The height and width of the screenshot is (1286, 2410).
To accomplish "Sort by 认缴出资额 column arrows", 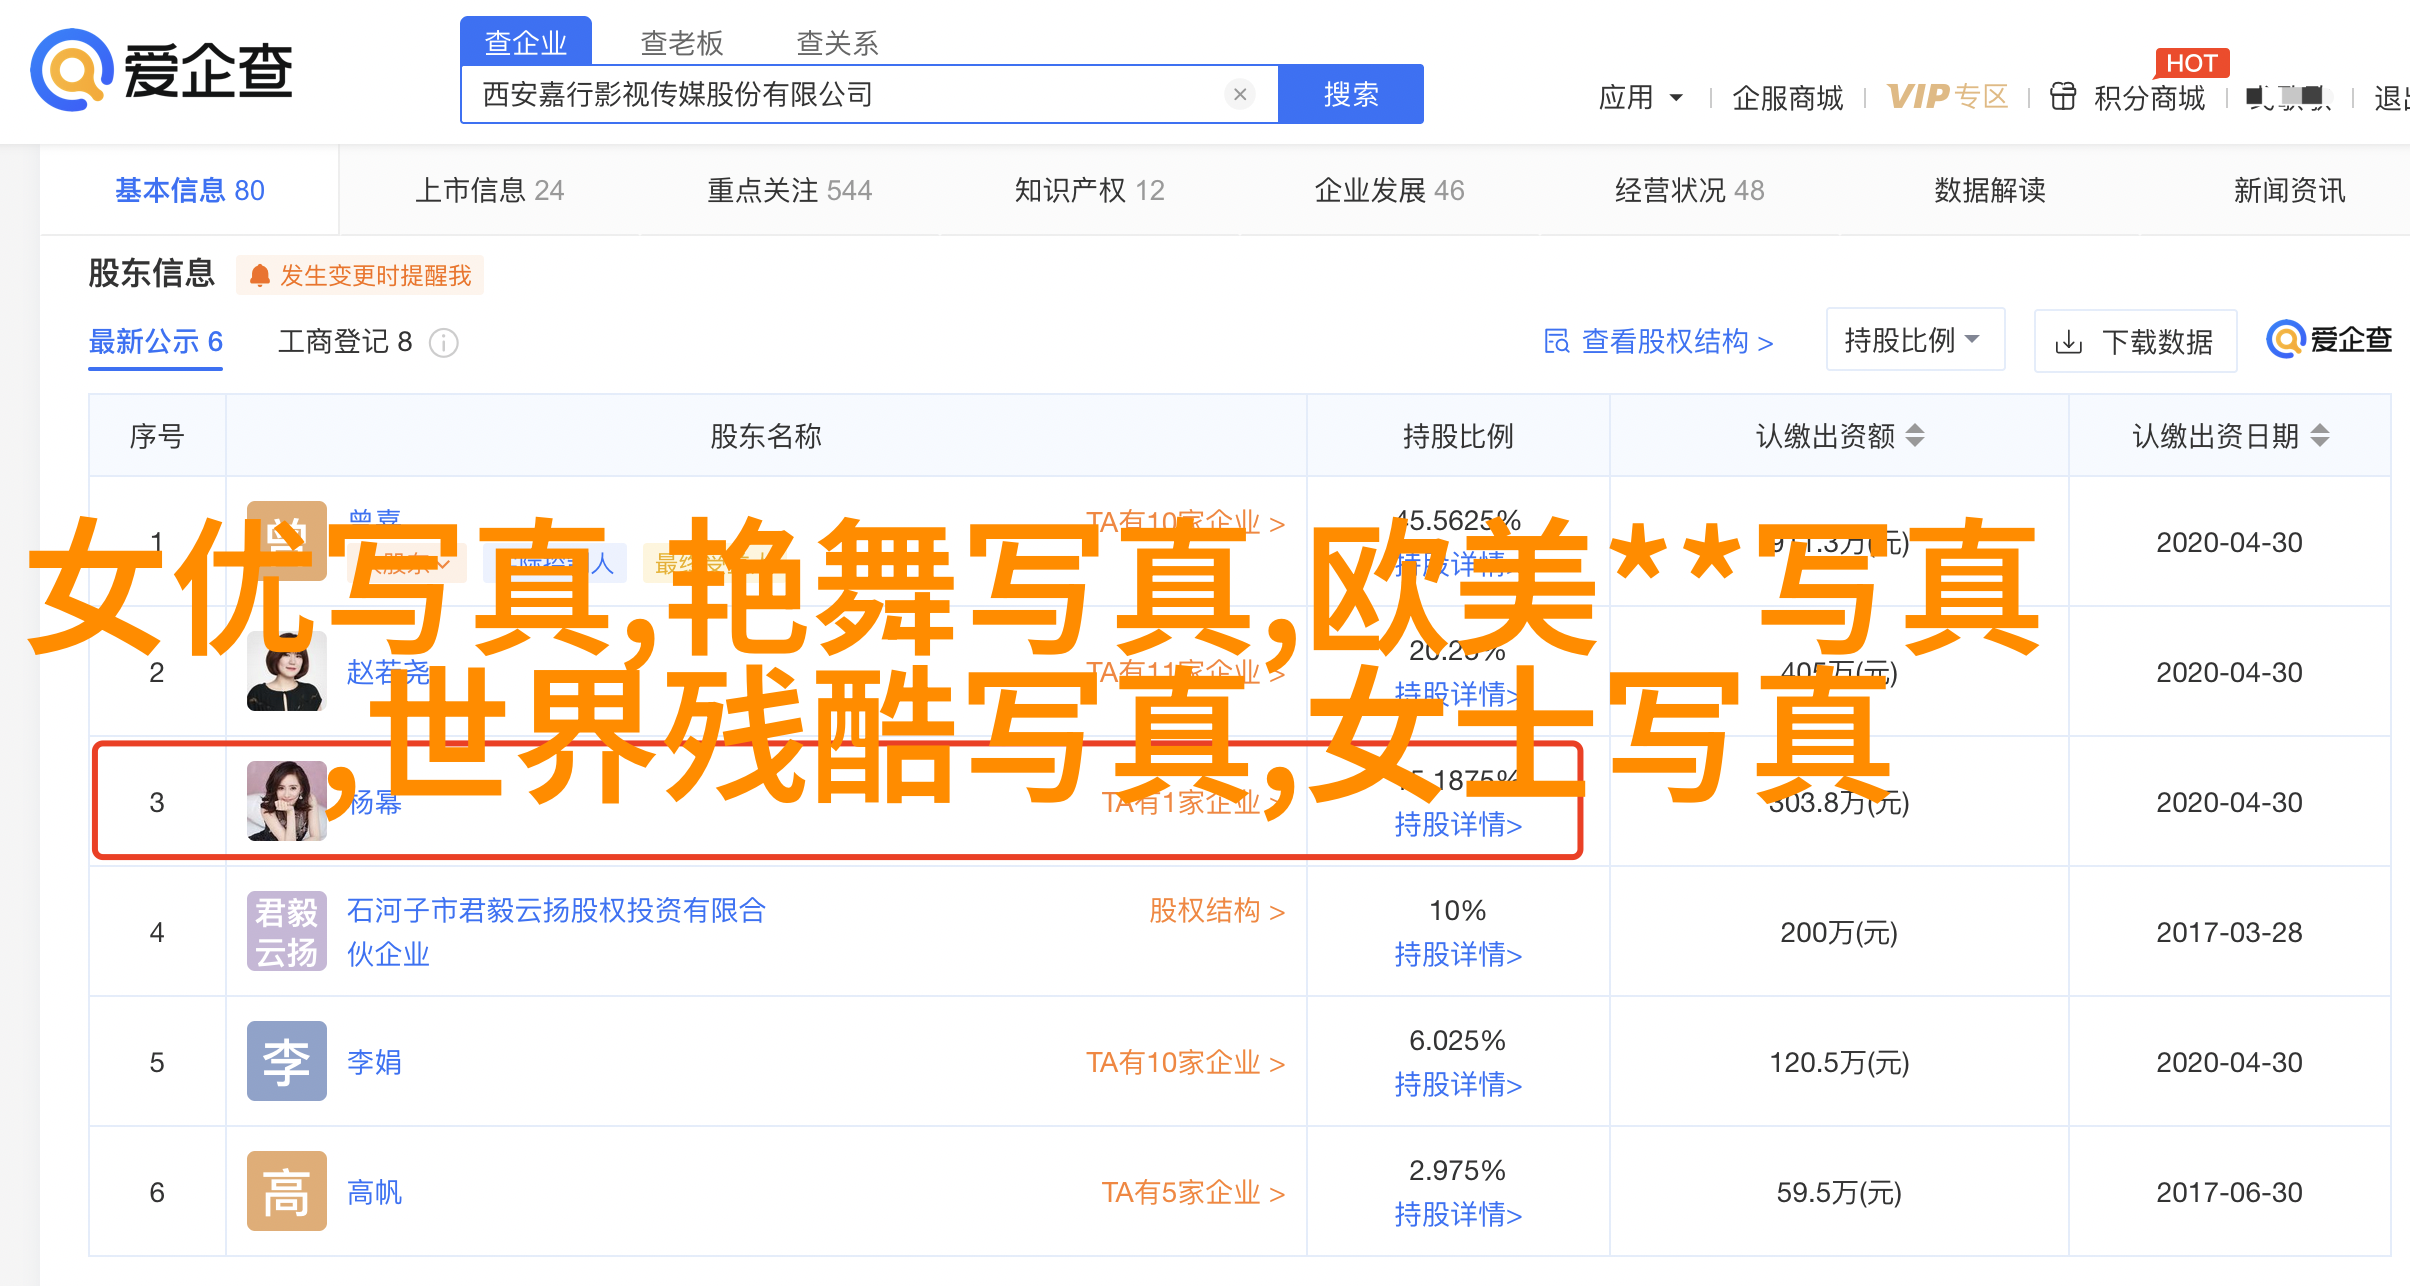I will (x=1915, y=436).
